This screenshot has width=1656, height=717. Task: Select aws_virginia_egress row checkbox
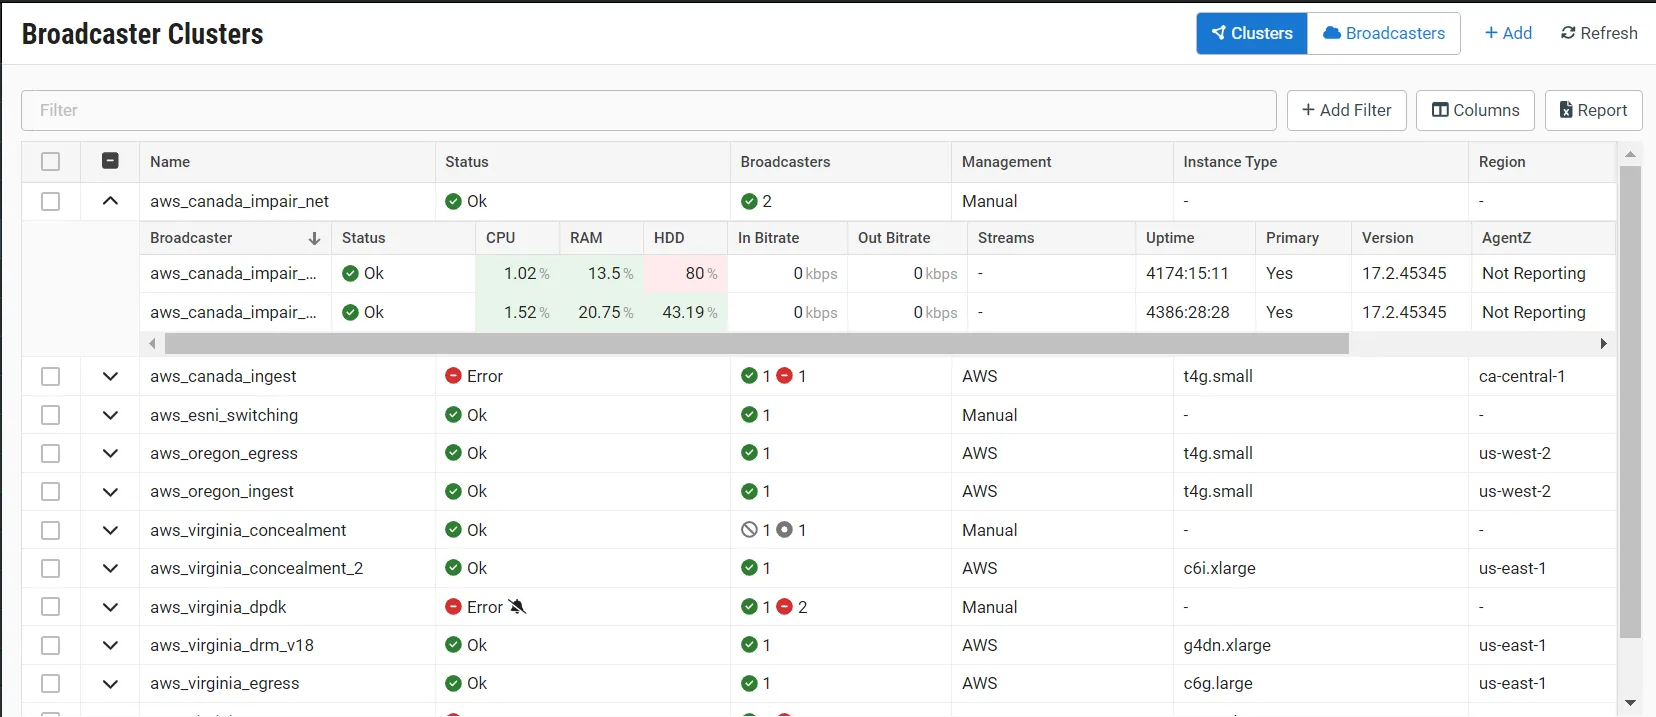point(51,683)
